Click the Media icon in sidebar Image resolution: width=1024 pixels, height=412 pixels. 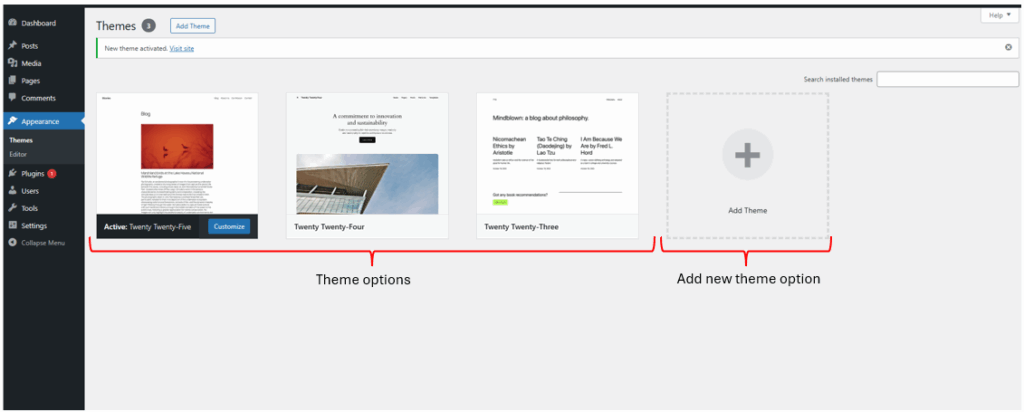coord(12,63)
